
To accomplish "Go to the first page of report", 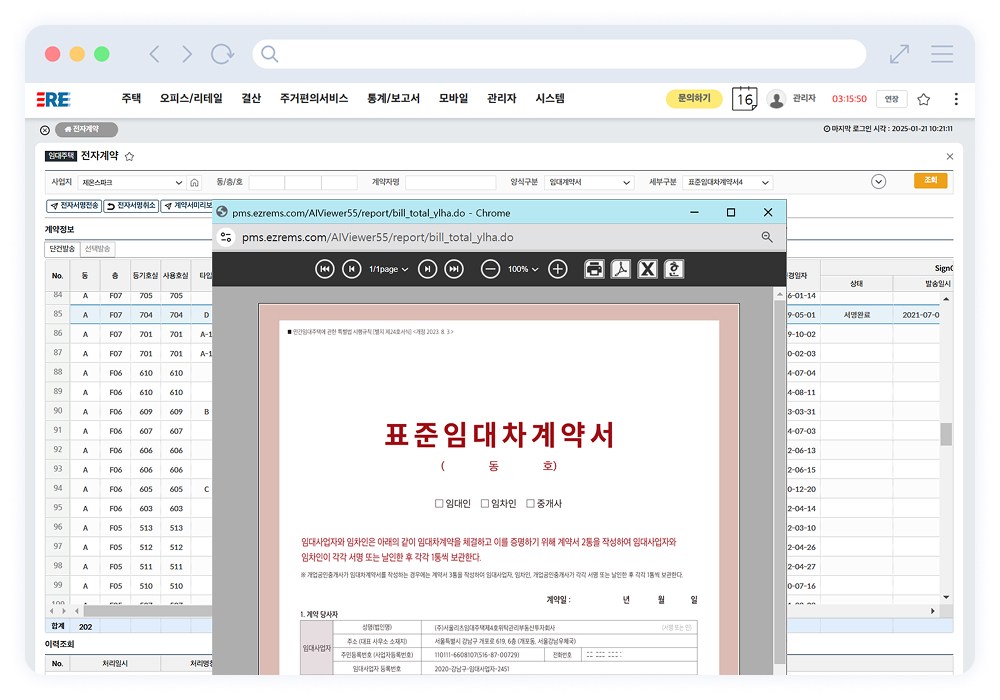I will point(325,269).
